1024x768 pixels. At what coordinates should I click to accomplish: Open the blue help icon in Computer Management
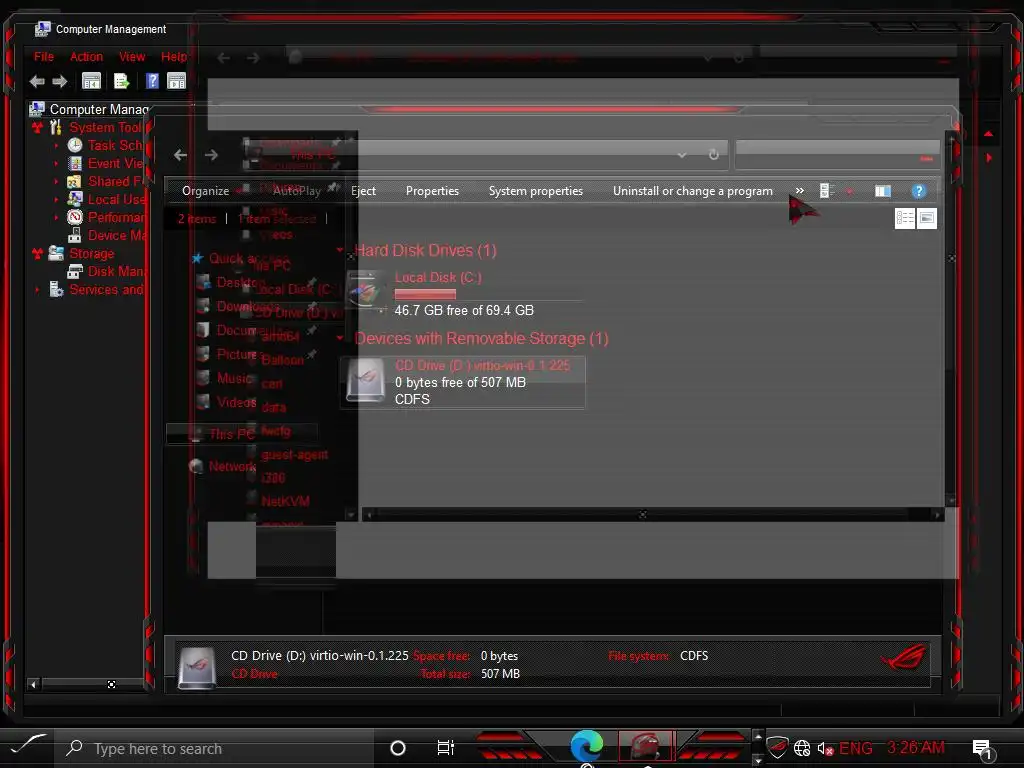click(152, 81)
